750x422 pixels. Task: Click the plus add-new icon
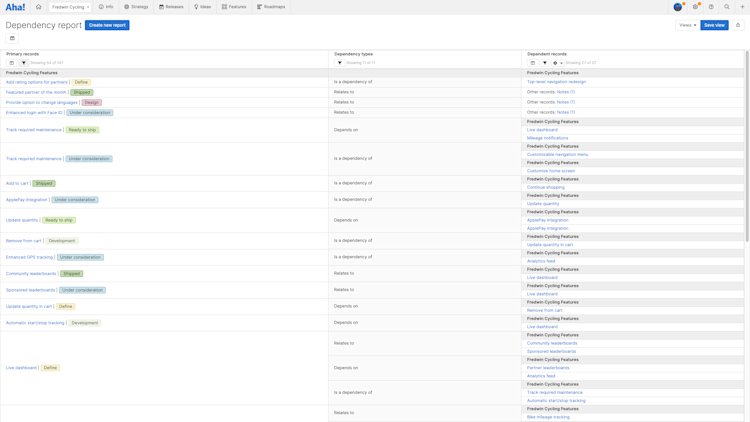[x=742, y=7]
